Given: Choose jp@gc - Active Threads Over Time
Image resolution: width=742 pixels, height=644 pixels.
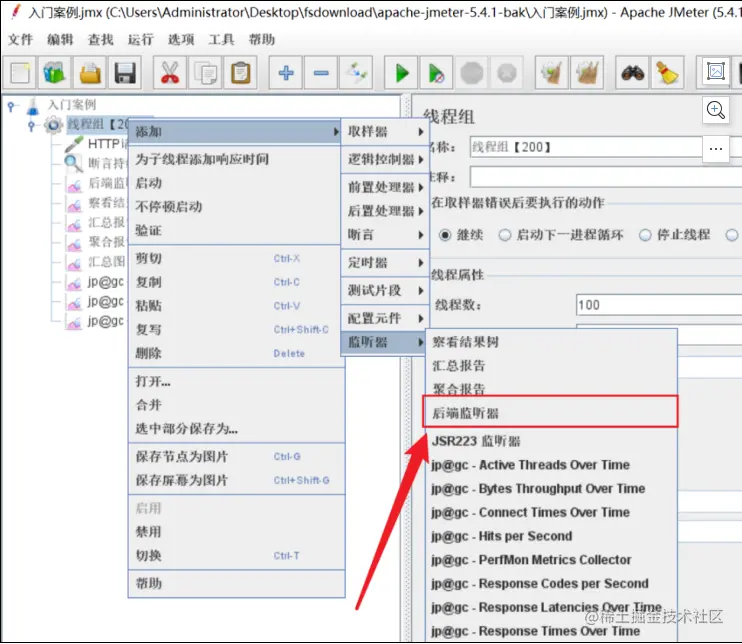Looking at the screenshot, I should tap(551, 465).
